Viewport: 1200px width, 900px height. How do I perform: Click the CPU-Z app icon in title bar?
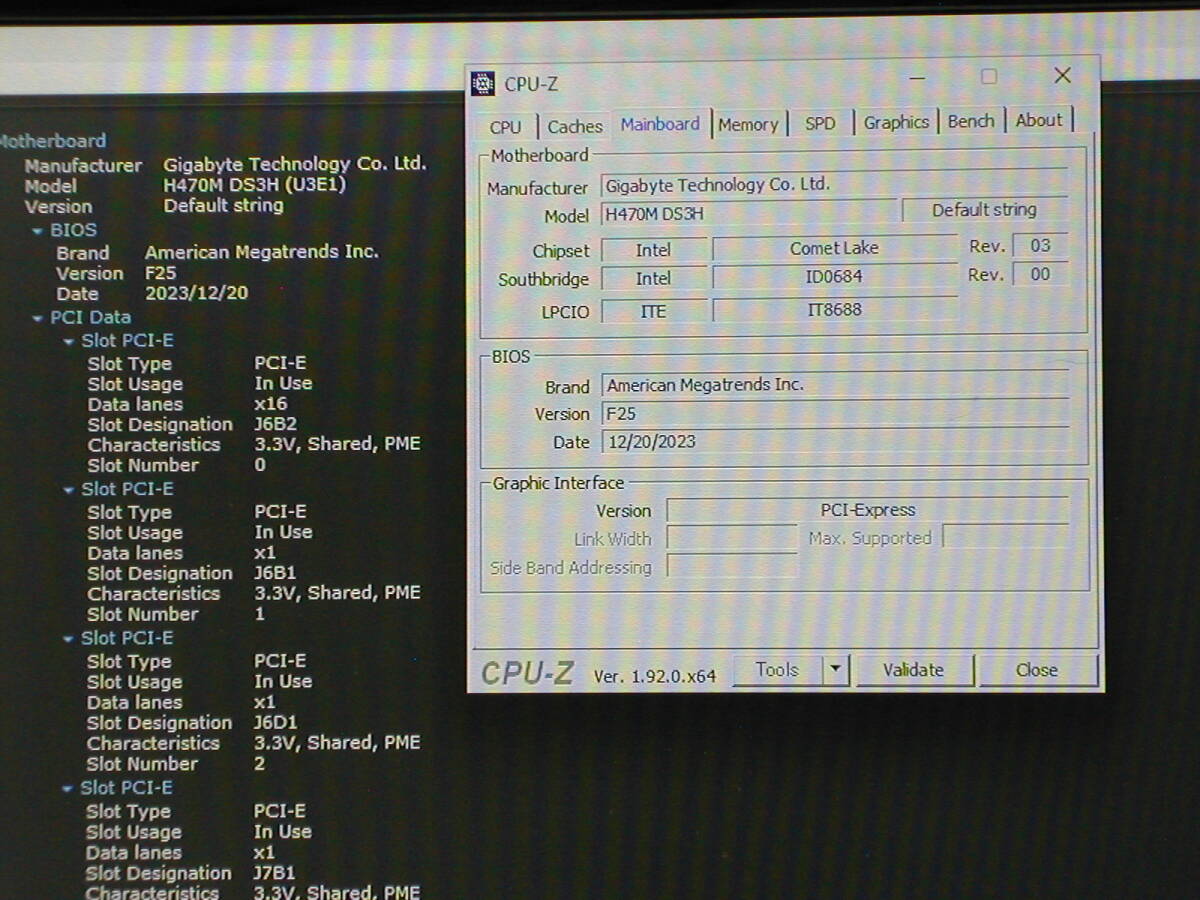(483, 83)
